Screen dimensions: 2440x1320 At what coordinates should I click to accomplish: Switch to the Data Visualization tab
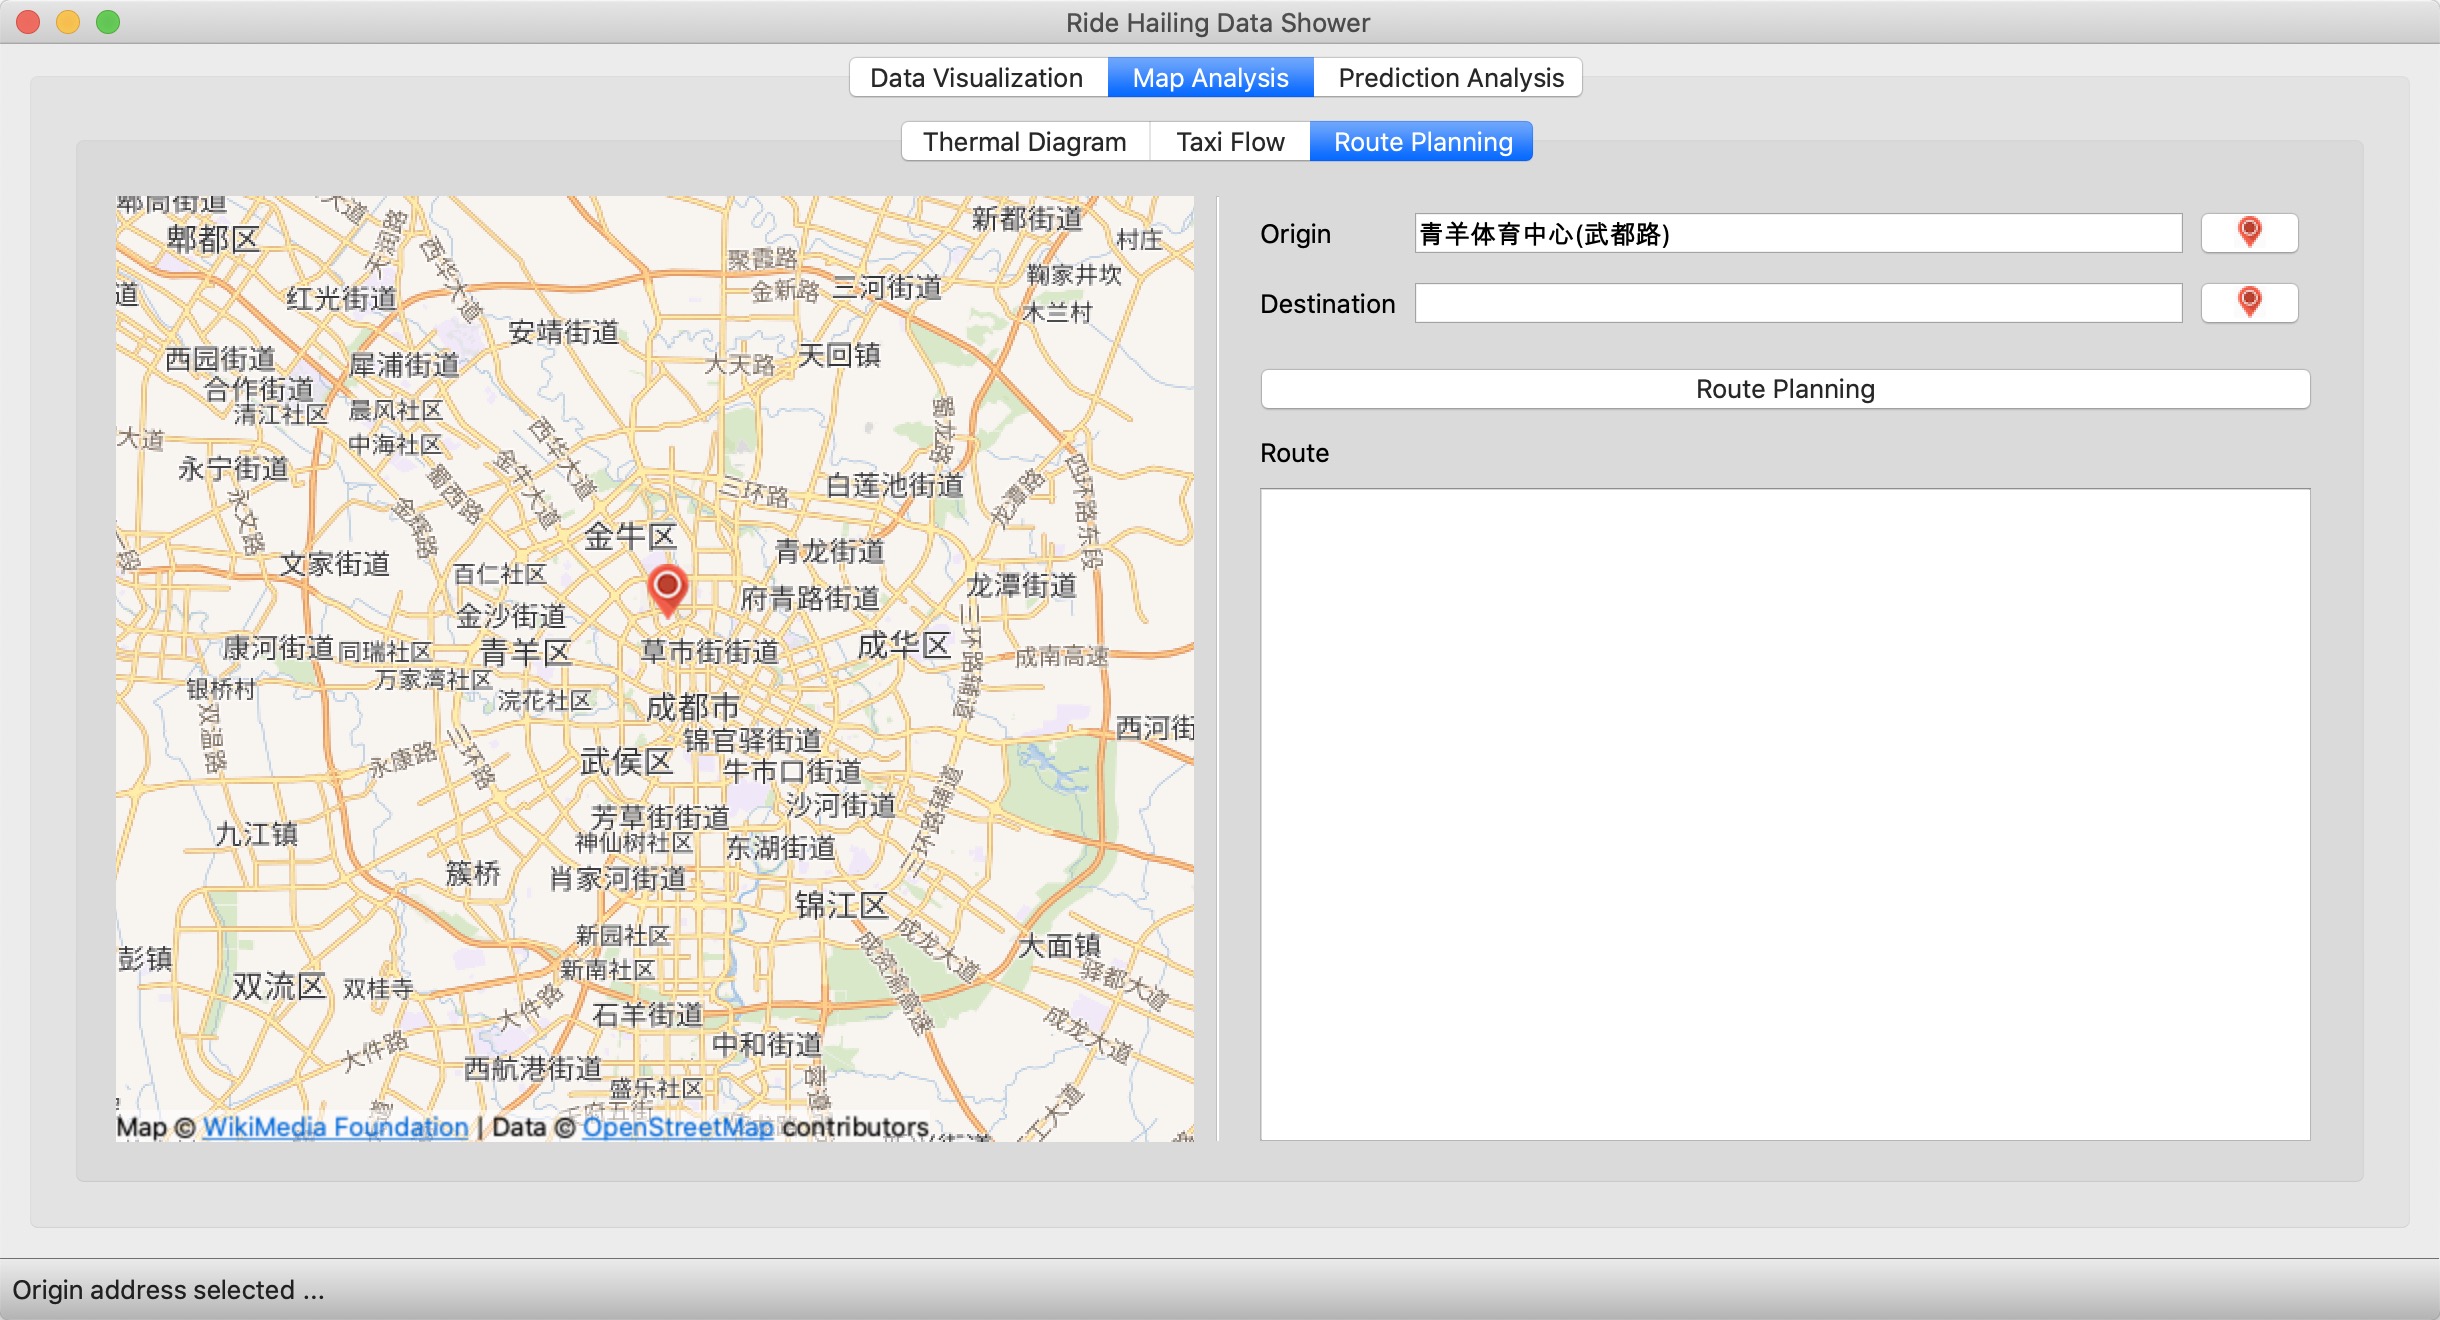click(977, 78)
